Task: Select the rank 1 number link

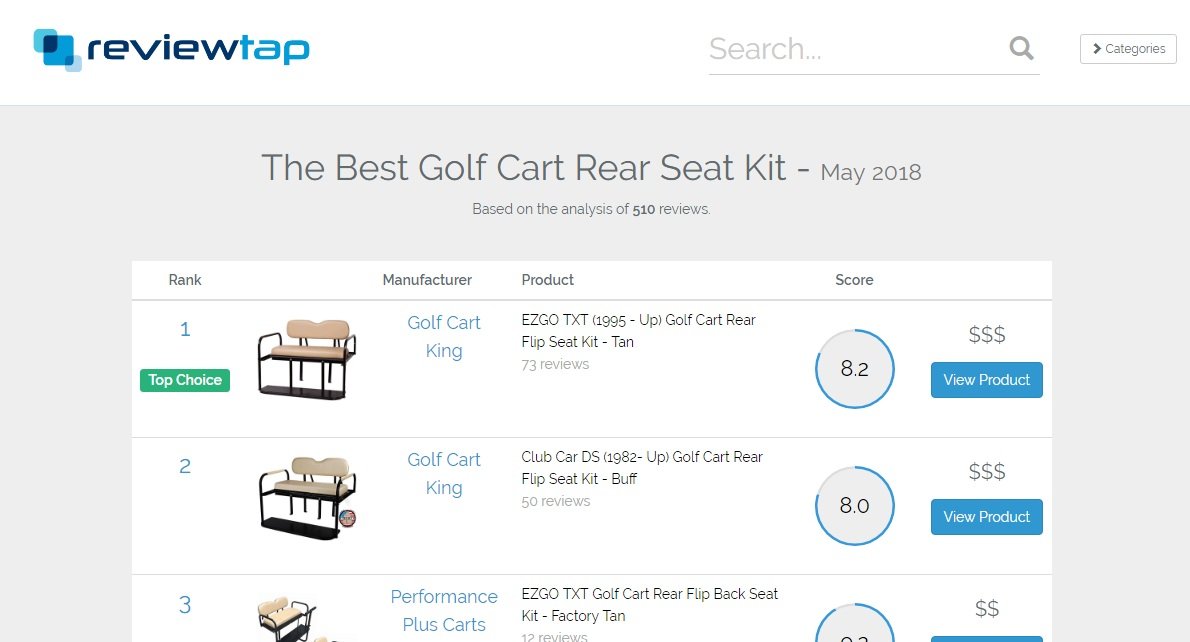Action: pos(184,329)
